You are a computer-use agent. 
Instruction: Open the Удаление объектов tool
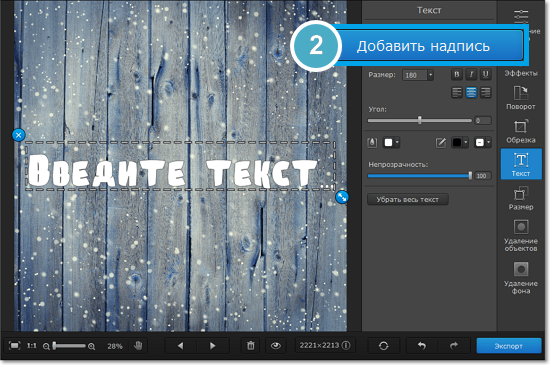[521, 236]
